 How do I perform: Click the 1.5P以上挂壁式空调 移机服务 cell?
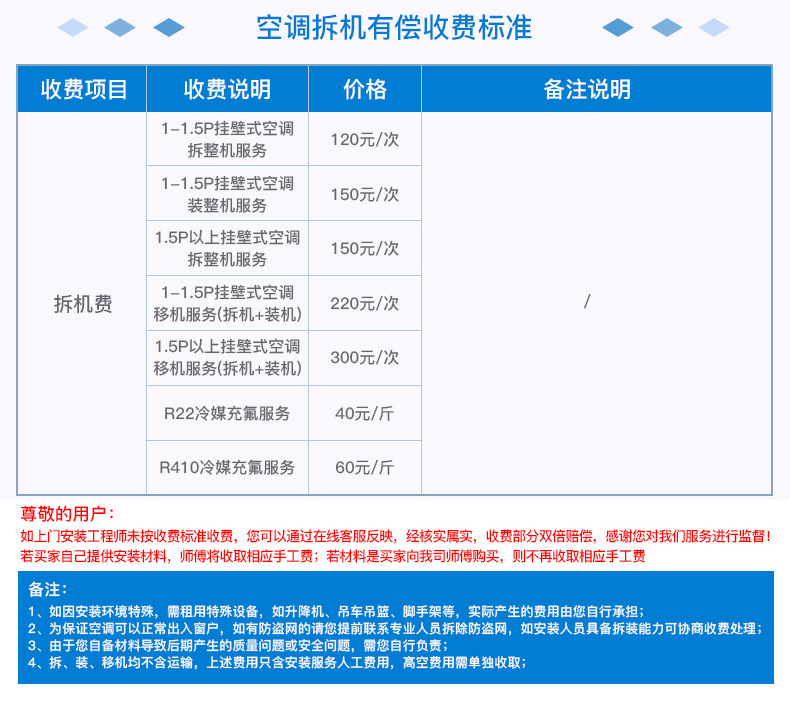[x=227, y=358]
